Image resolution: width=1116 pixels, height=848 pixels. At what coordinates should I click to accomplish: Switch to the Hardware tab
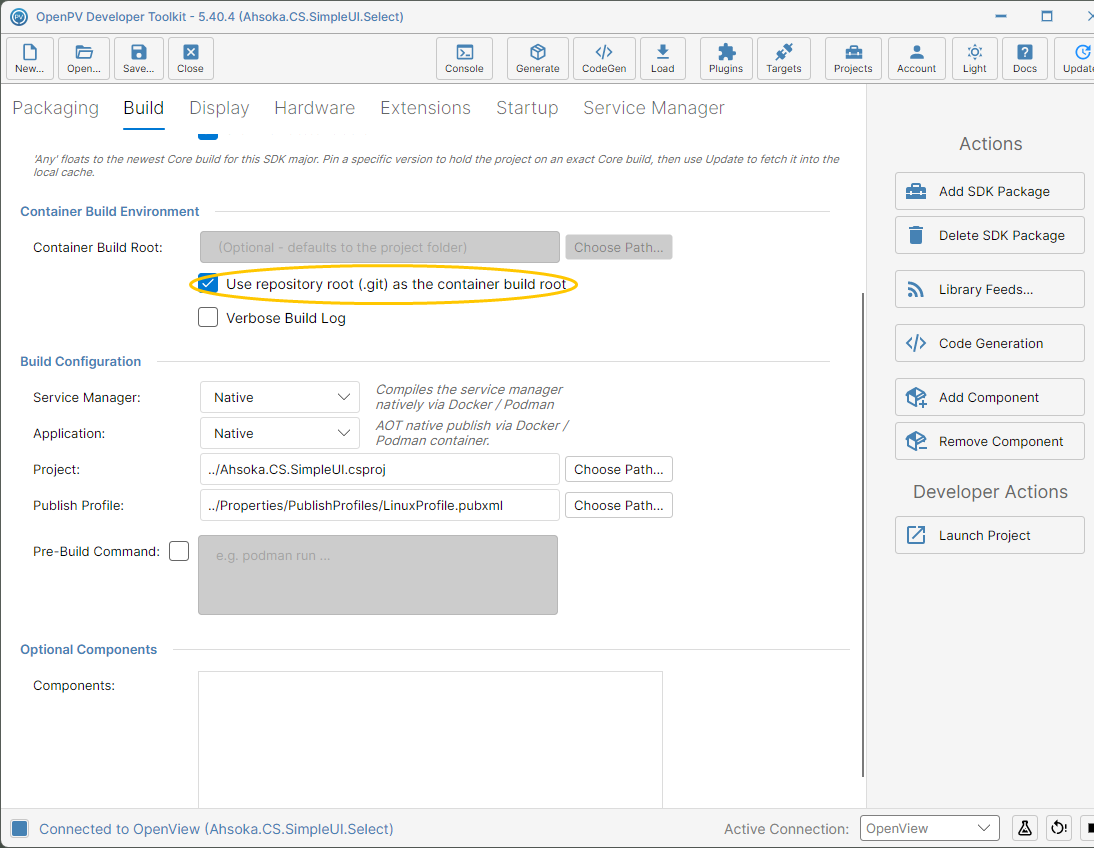(x=315, y=108)
